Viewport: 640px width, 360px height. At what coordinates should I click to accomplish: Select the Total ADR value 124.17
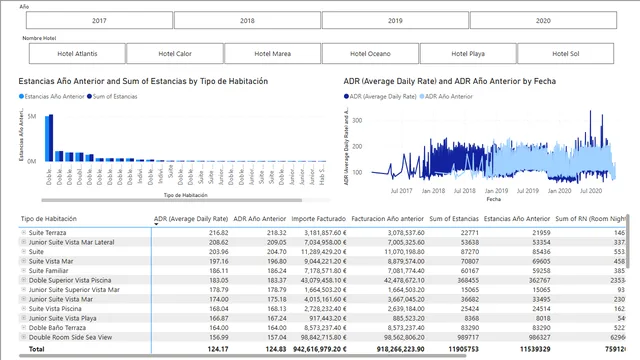click(218, 349)
